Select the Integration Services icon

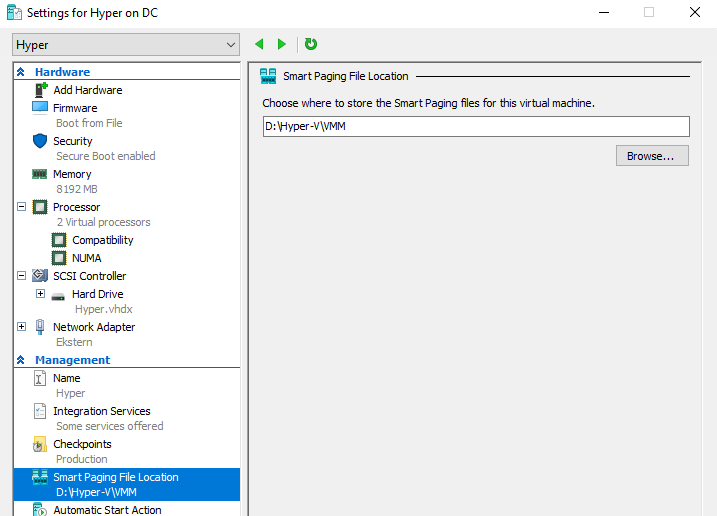coord(40,411)
